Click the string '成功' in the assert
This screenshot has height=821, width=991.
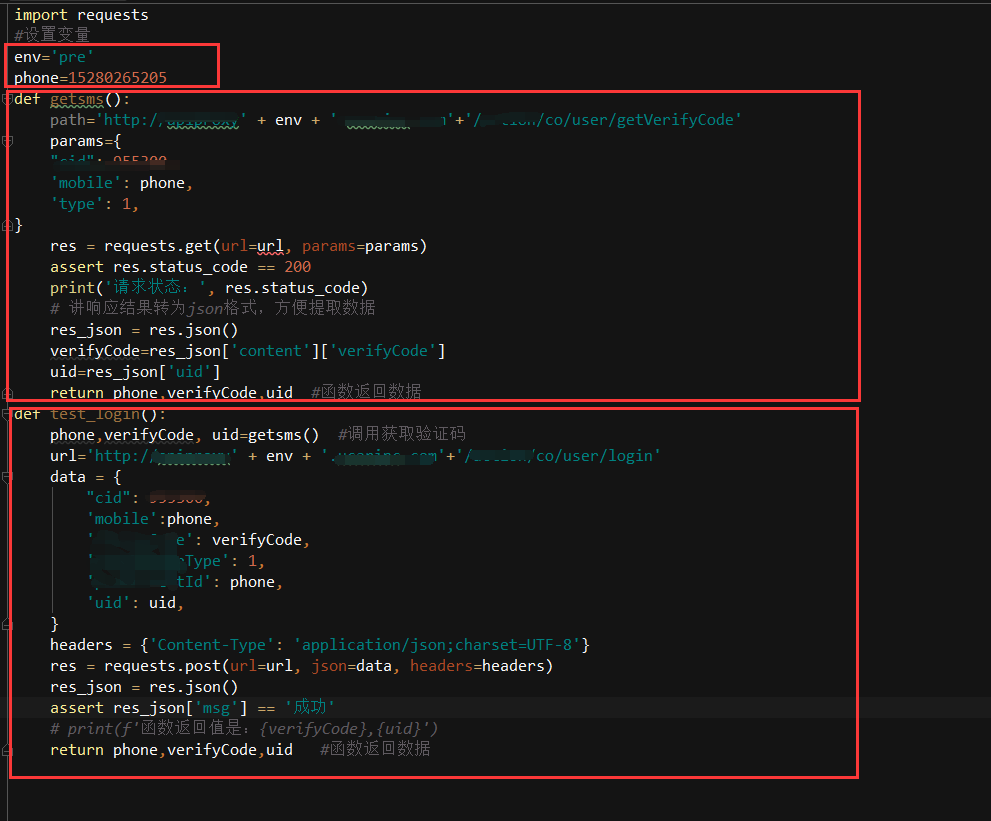(x=309, y=707)
